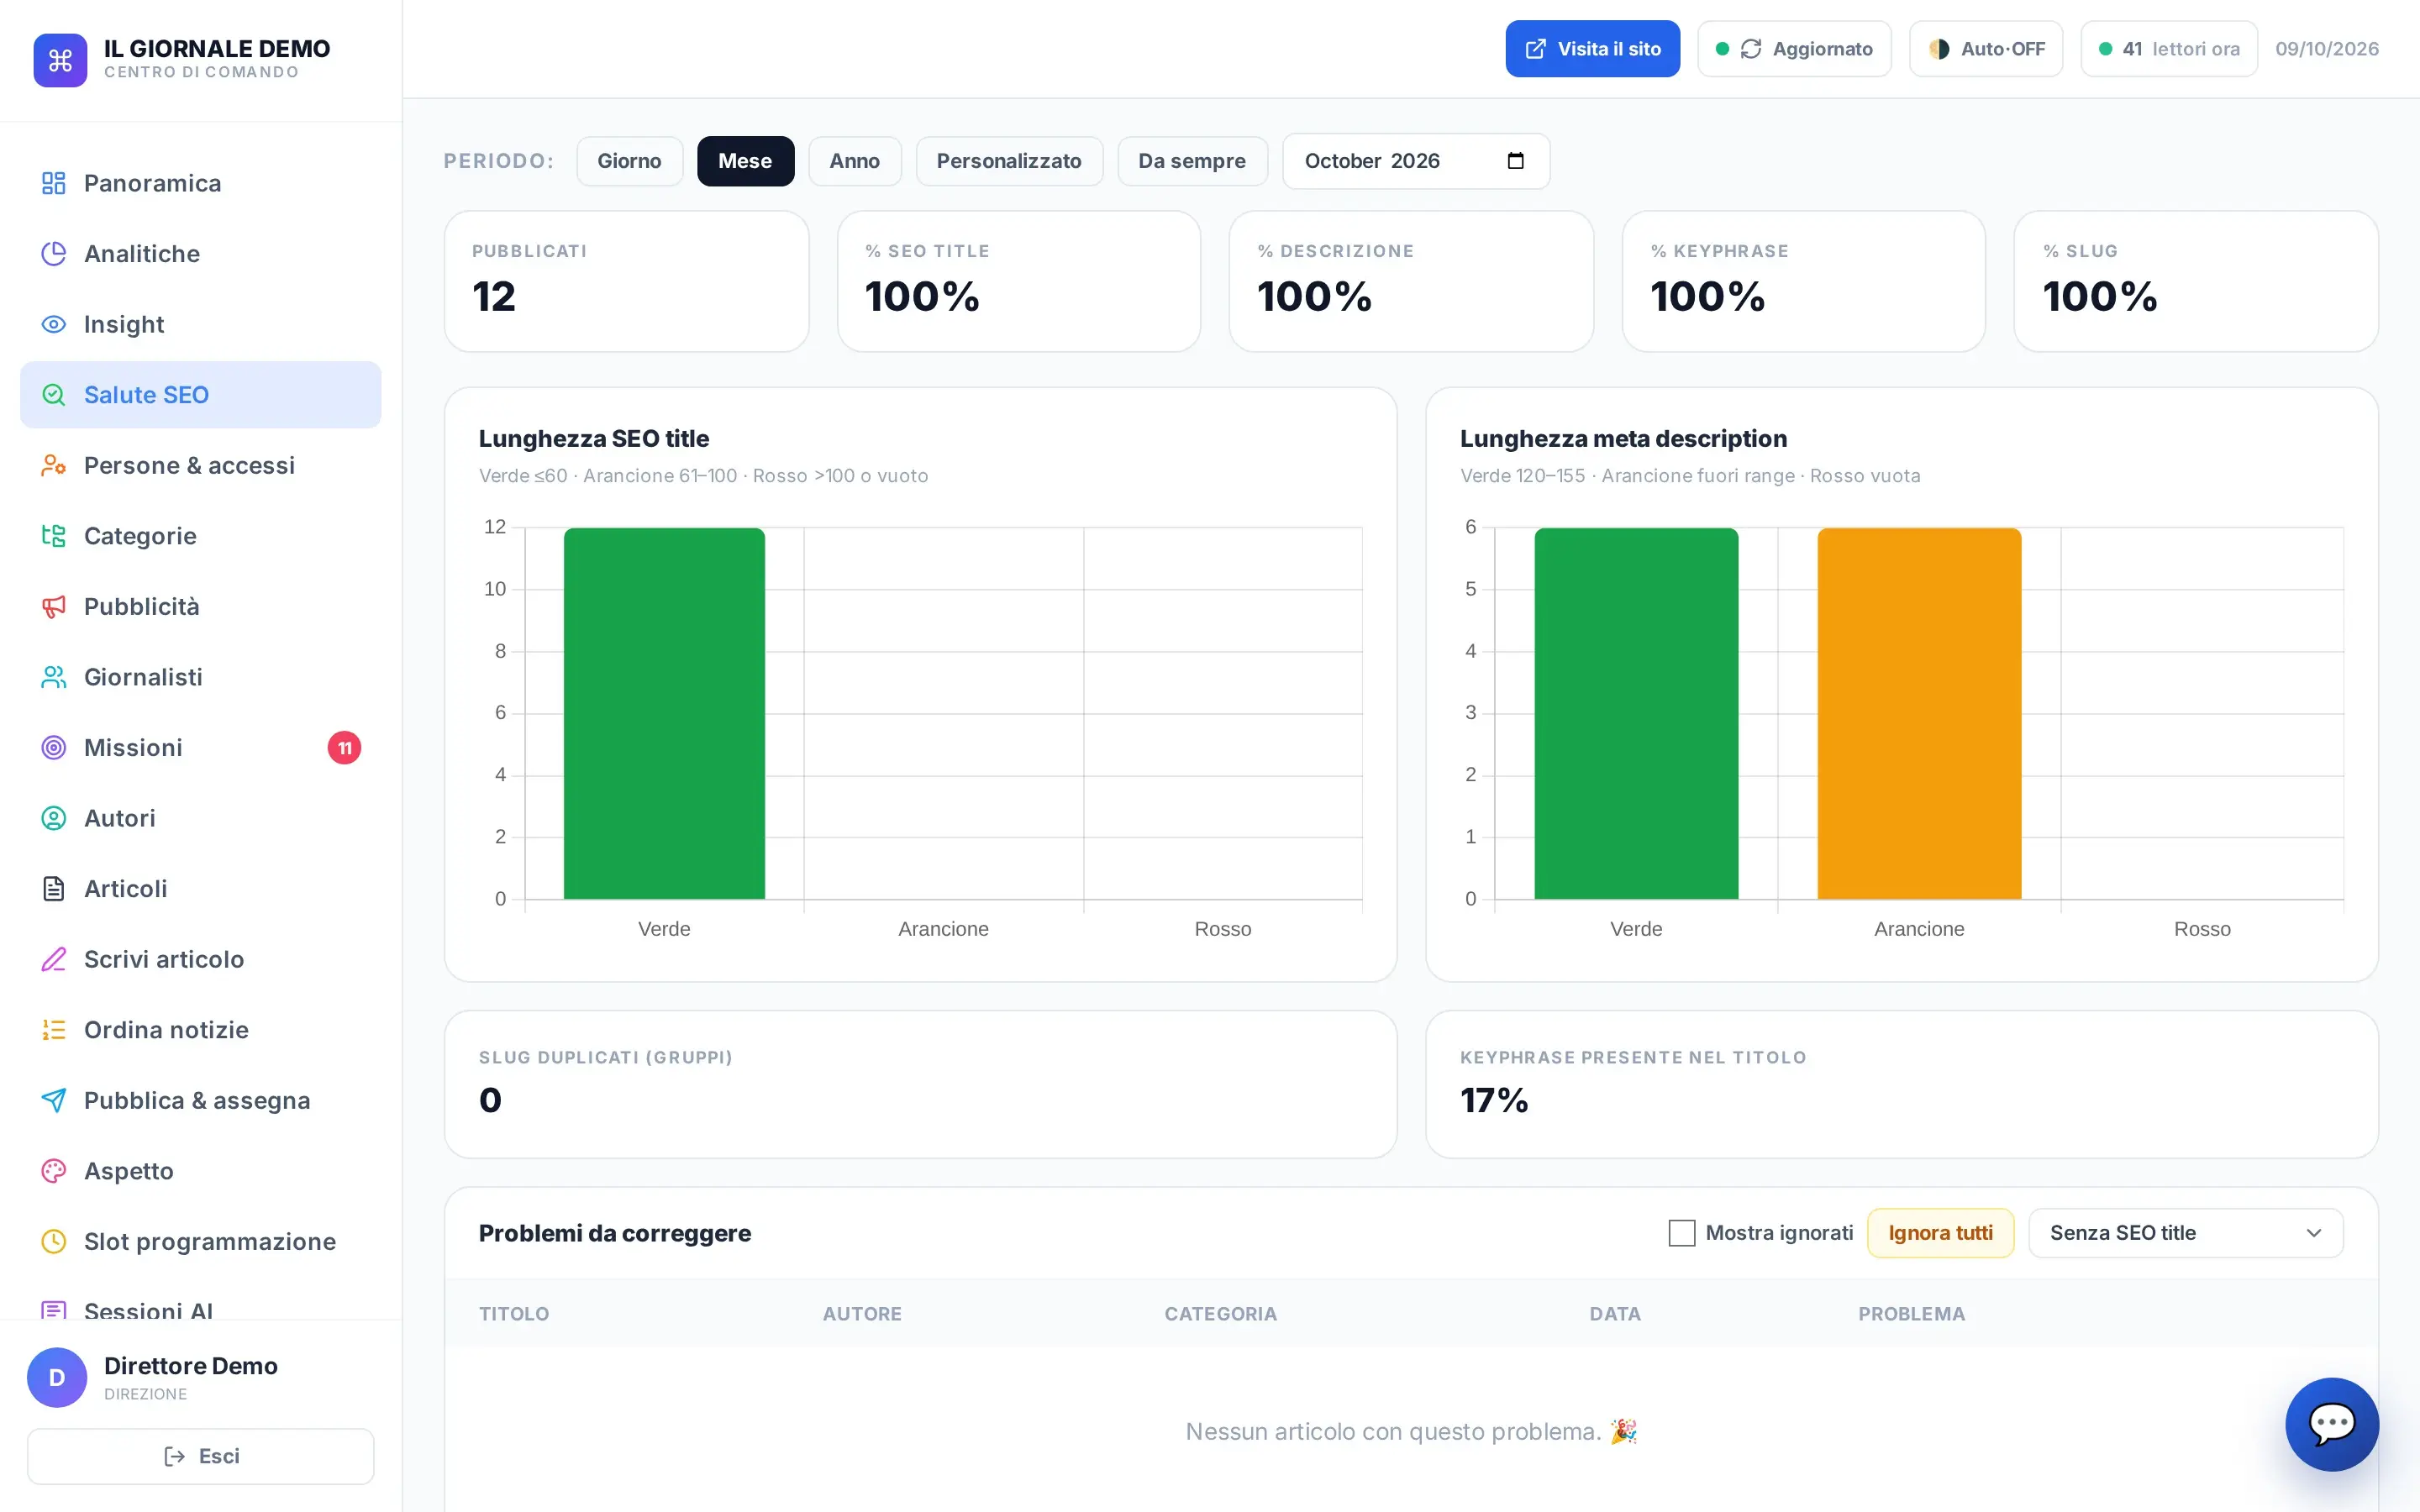Click the PROBLEMA column header
2420x1512 pixels.
1911,1314
